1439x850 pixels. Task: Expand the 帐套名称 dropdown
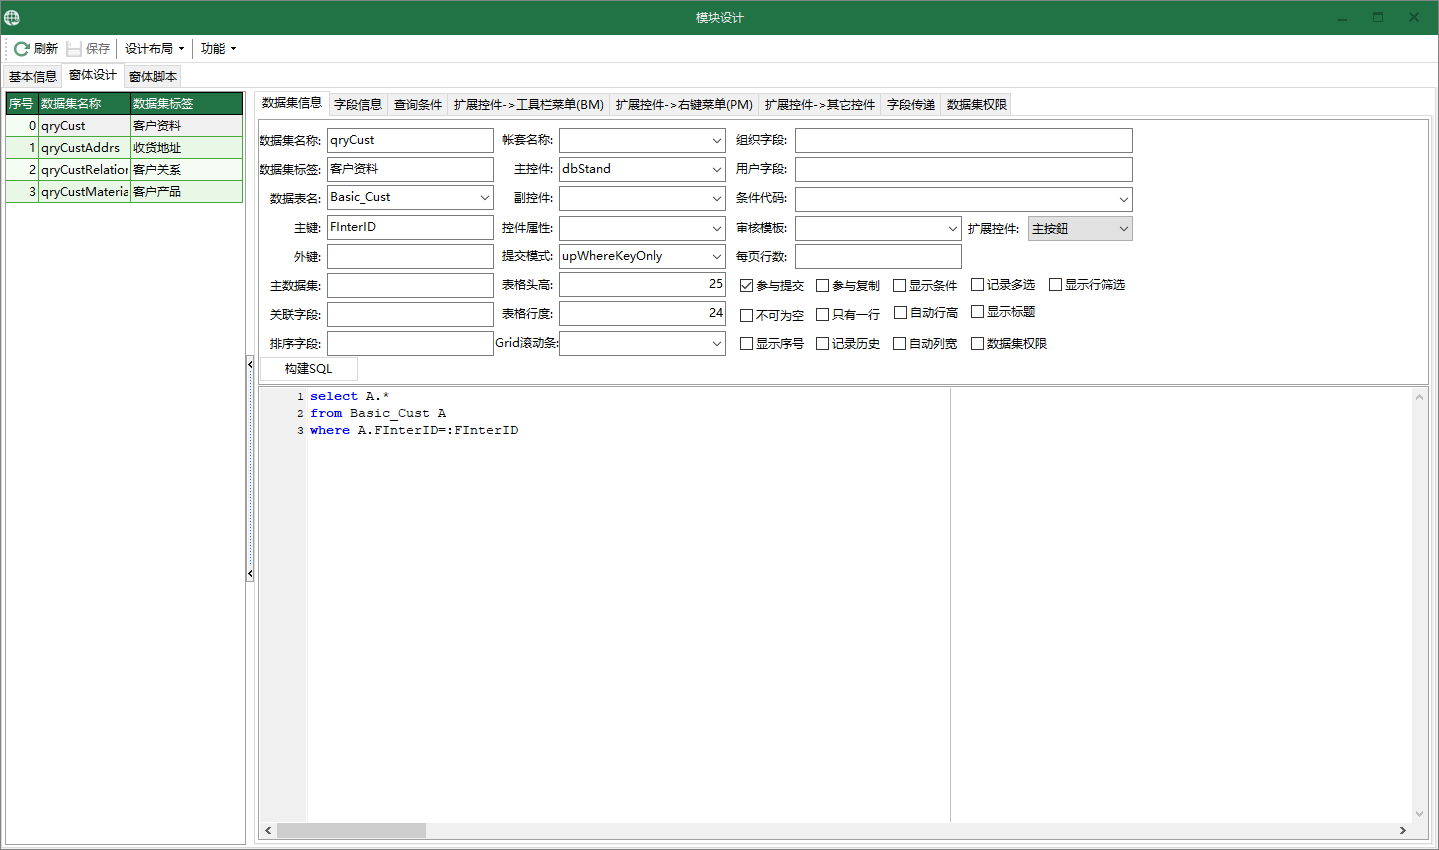(x=717, y=141)
